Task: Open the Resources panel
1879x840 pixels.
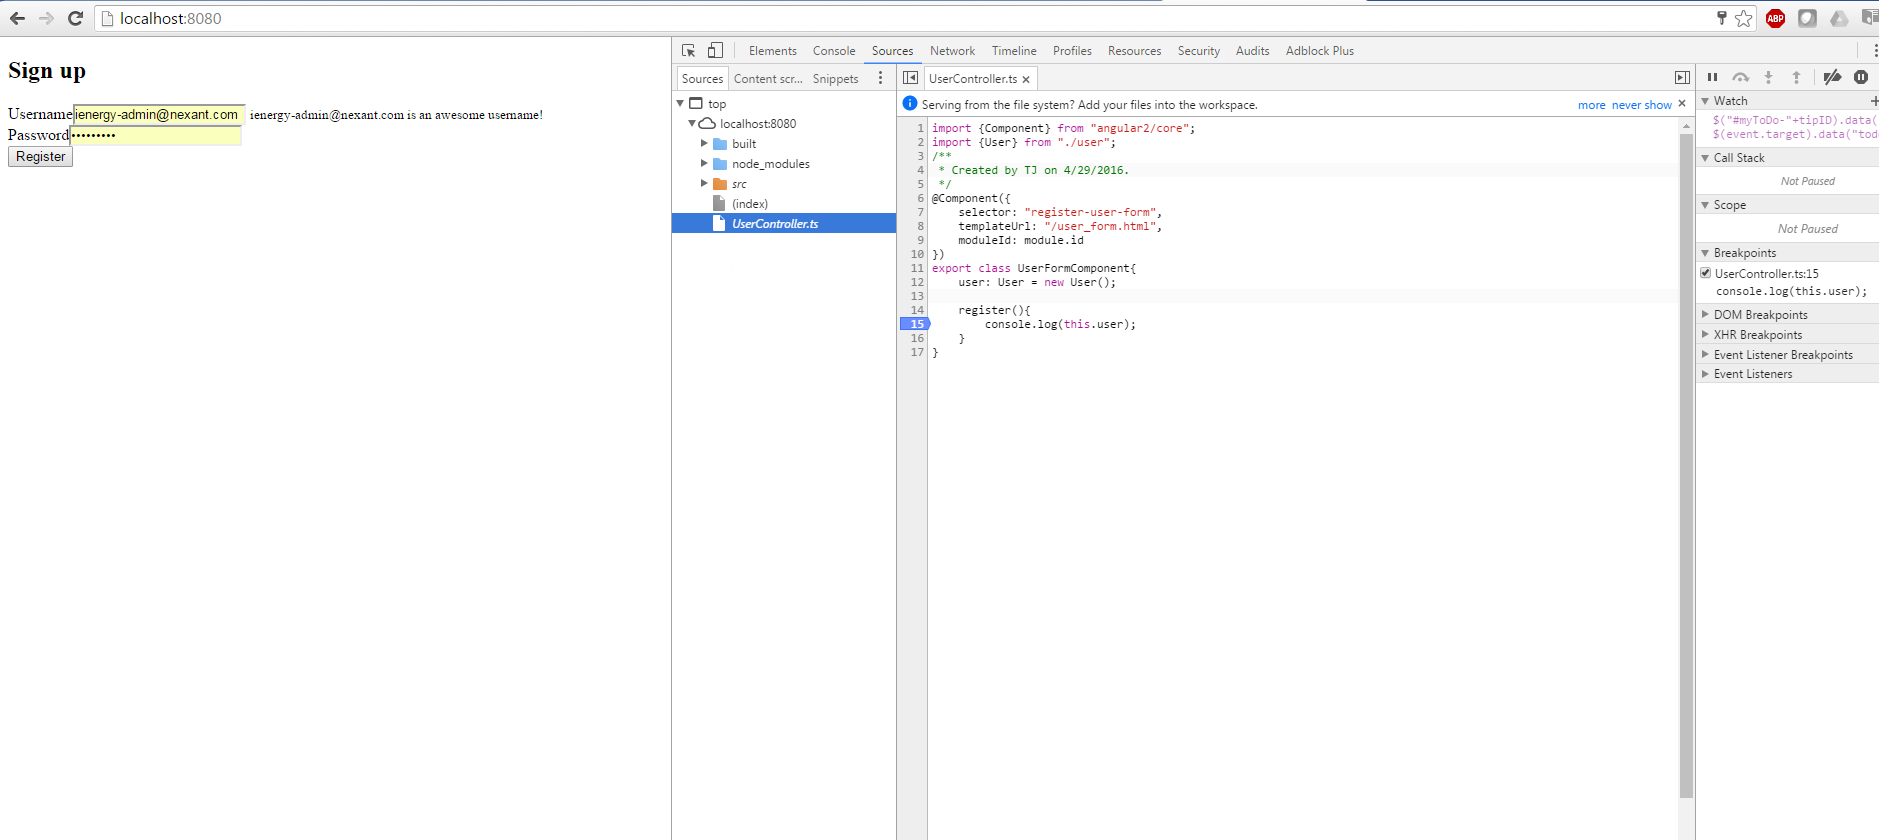Action: click(x=1134, y=51)
